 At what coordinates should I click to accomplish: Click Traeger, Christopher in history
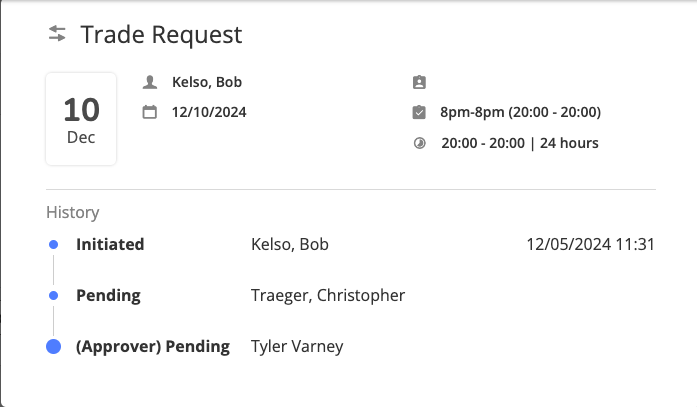click(328, 295)
